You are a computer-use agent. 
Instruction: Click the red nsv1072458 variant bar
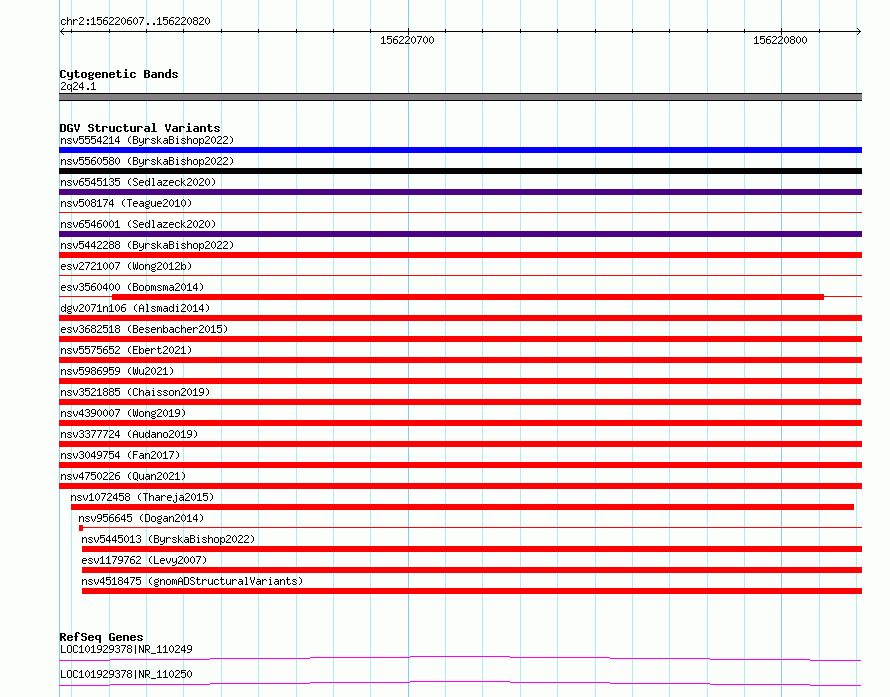coord(462,507)
